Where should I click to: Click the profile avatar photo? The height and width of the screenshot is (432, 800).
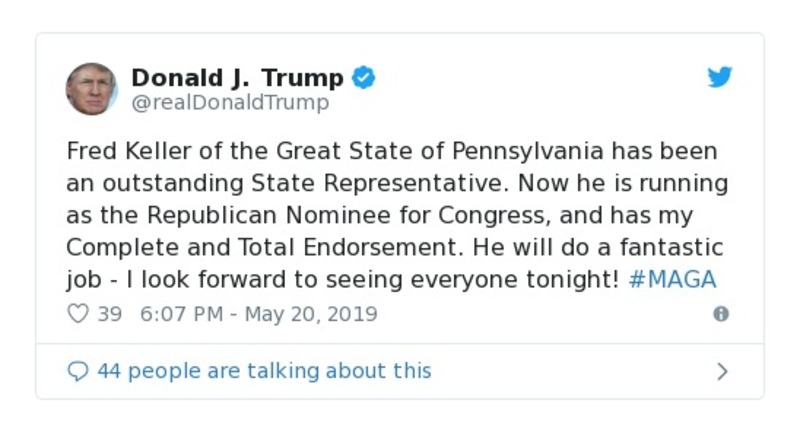pos(92,88)
